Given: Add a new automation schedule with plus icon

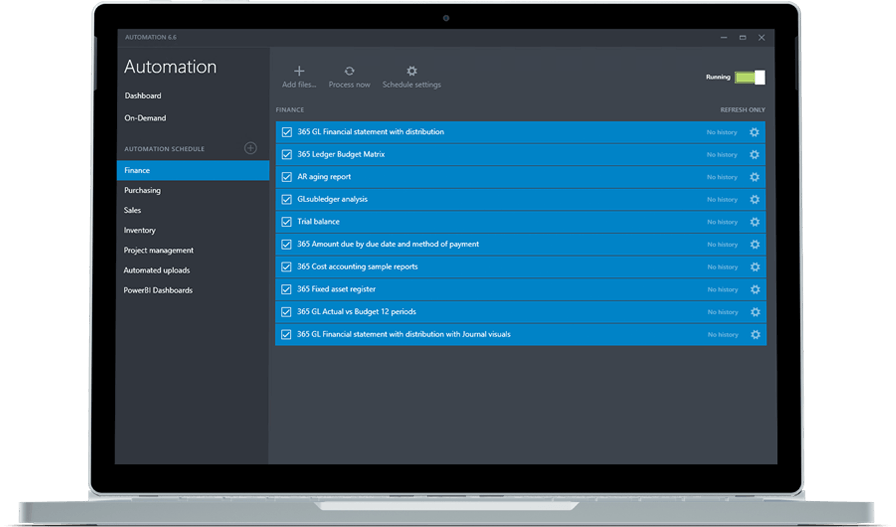Looking at the screenshot, I should pos(250,148).
